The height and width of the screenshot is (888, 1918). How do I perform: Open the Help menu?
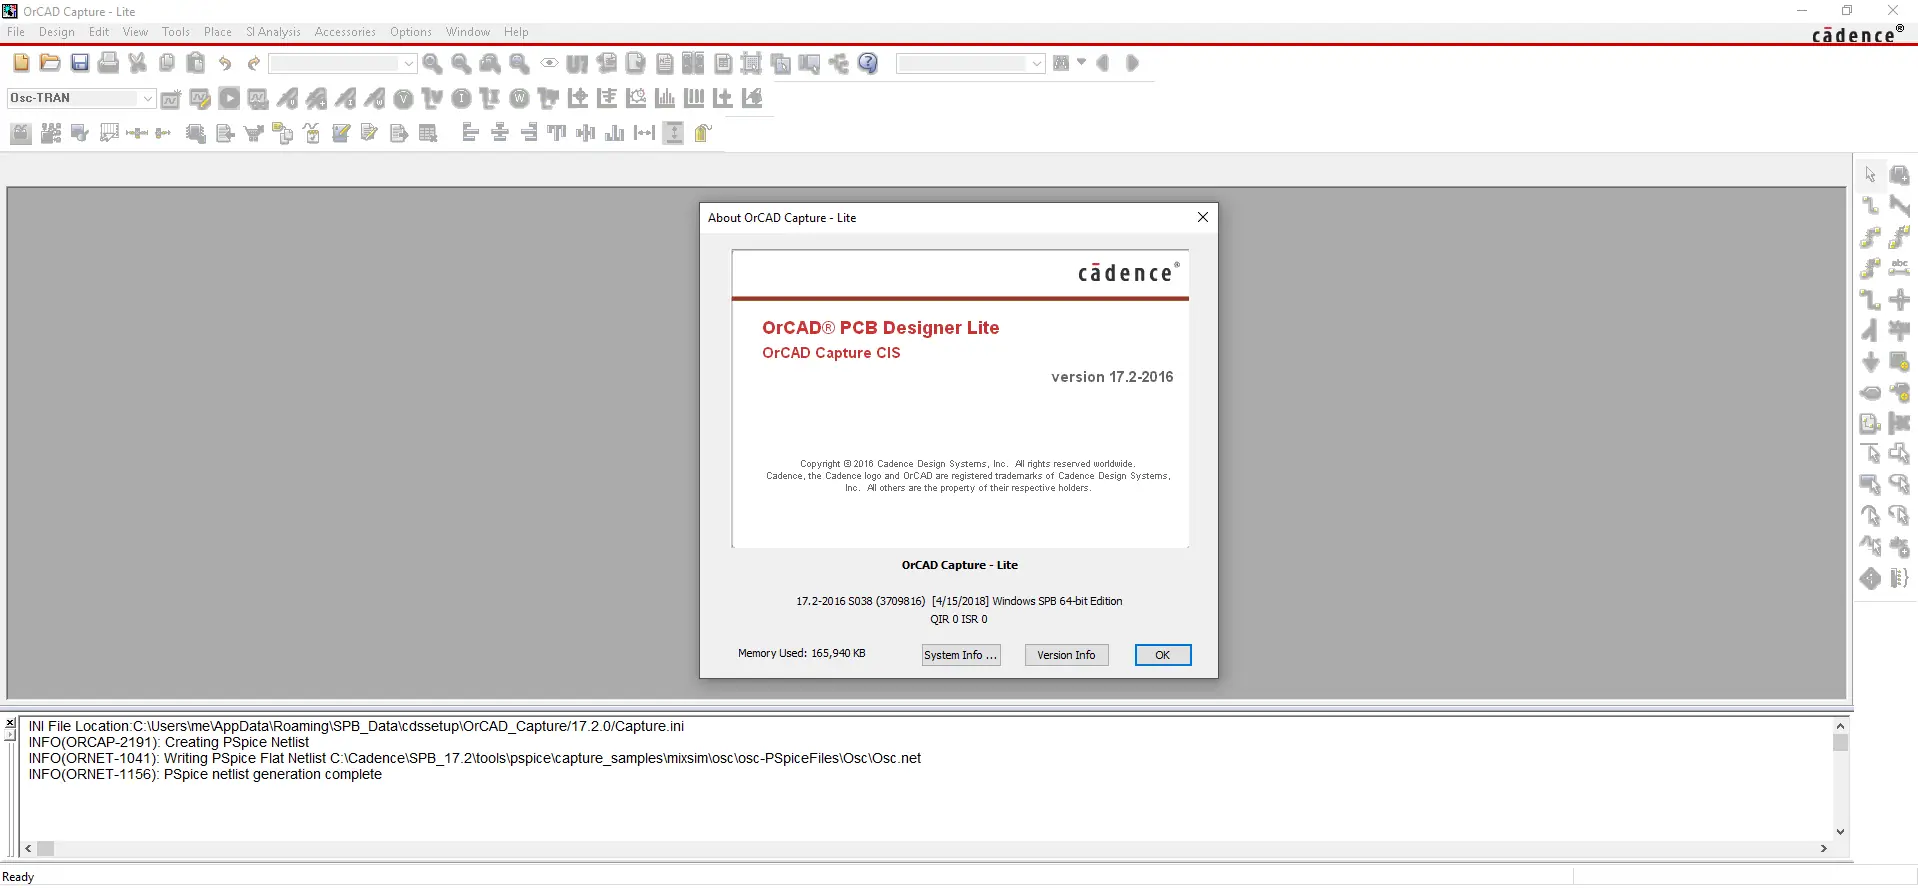pos(516,32)
